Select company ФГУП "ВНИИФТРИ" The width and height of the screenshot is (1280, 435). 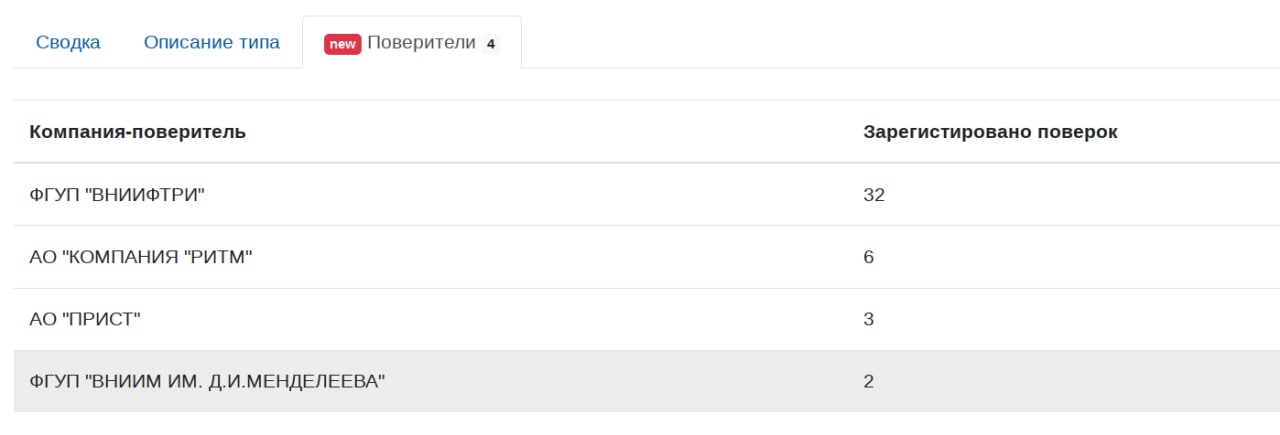(x=117, y=195)
